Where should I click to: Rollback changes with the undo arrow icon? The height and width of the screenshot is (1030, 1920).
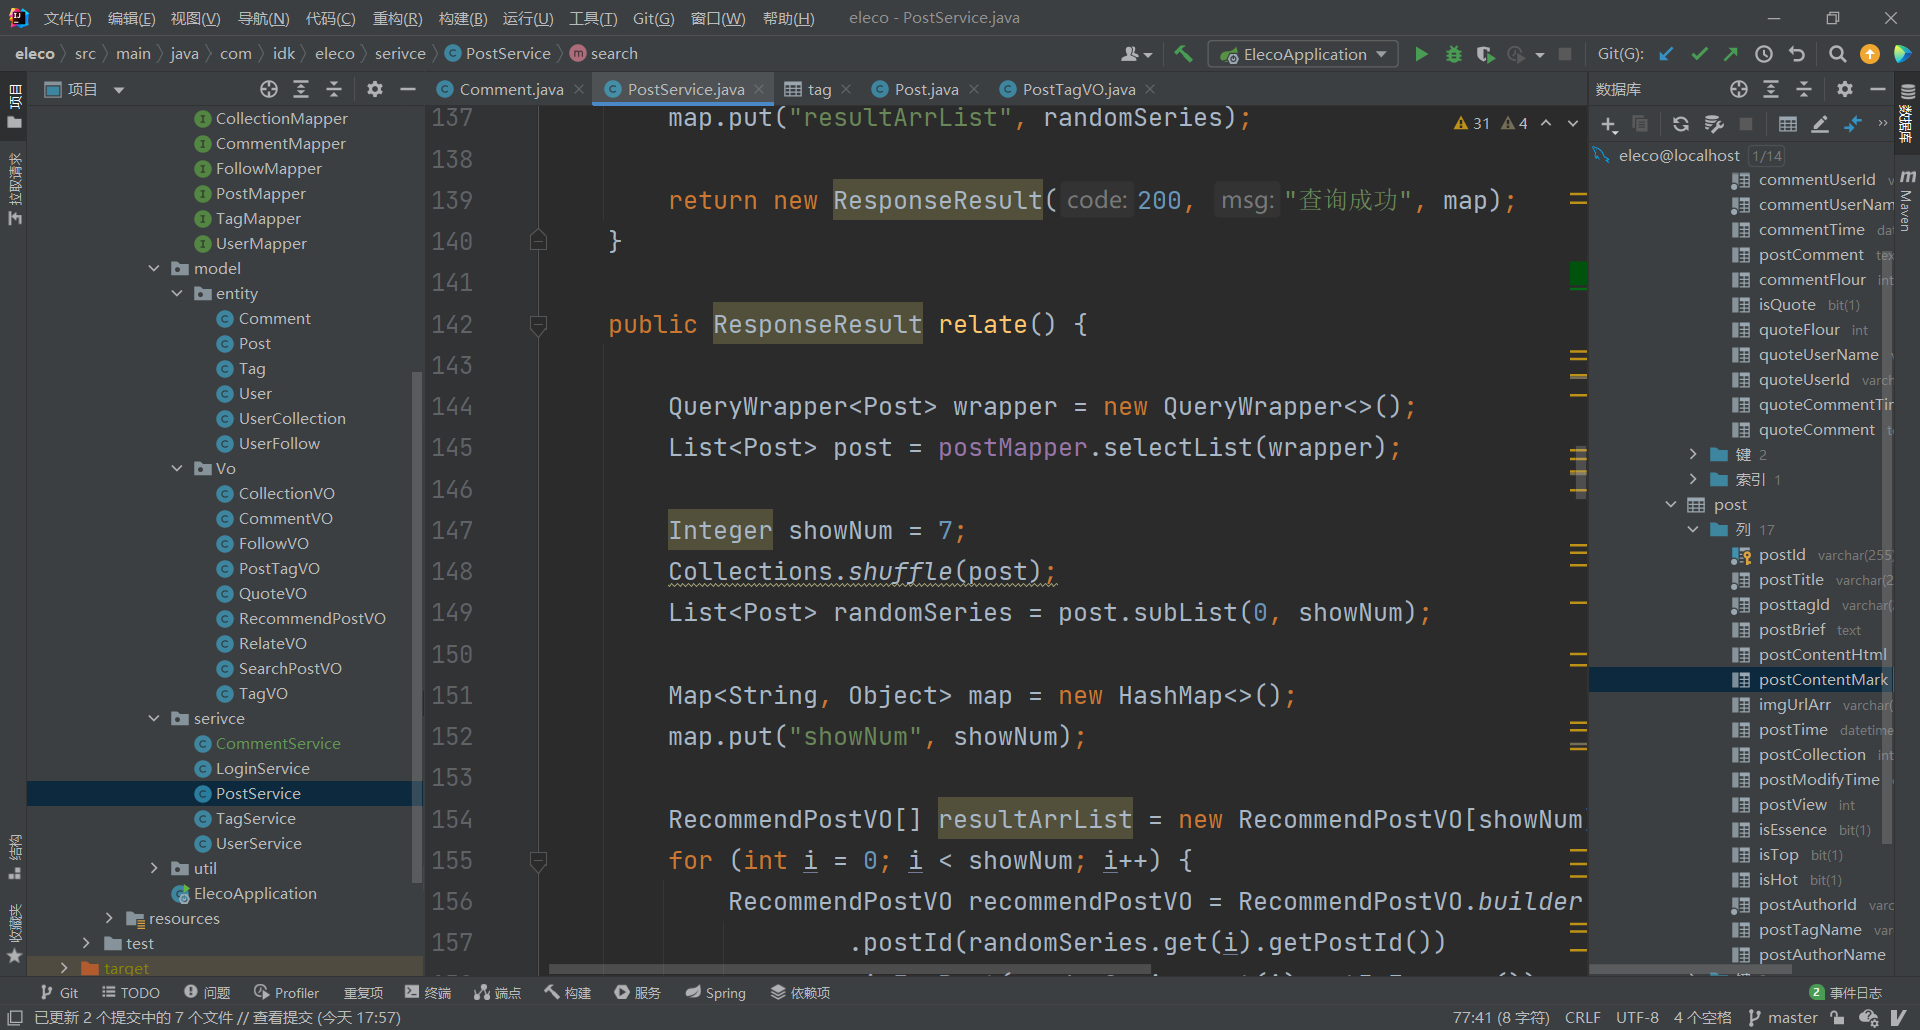[x=1797, y=54]
